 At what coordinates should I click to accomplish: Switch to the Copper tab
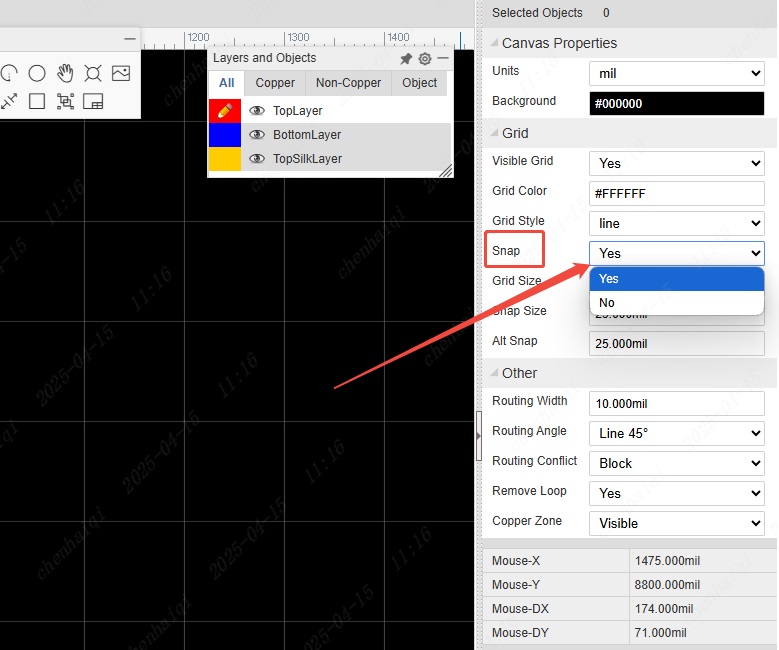pyautogui.click(x=275, y=83)
